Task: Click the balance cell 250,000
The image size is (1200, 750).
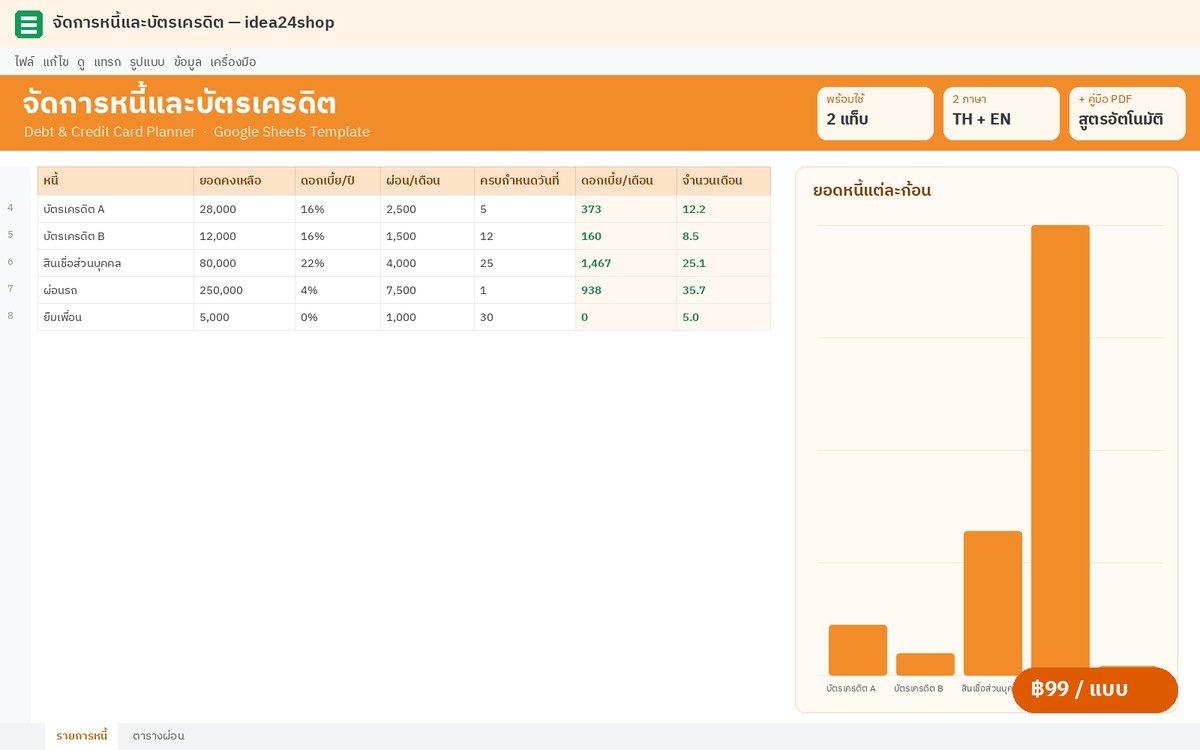Action: (245, 290)
